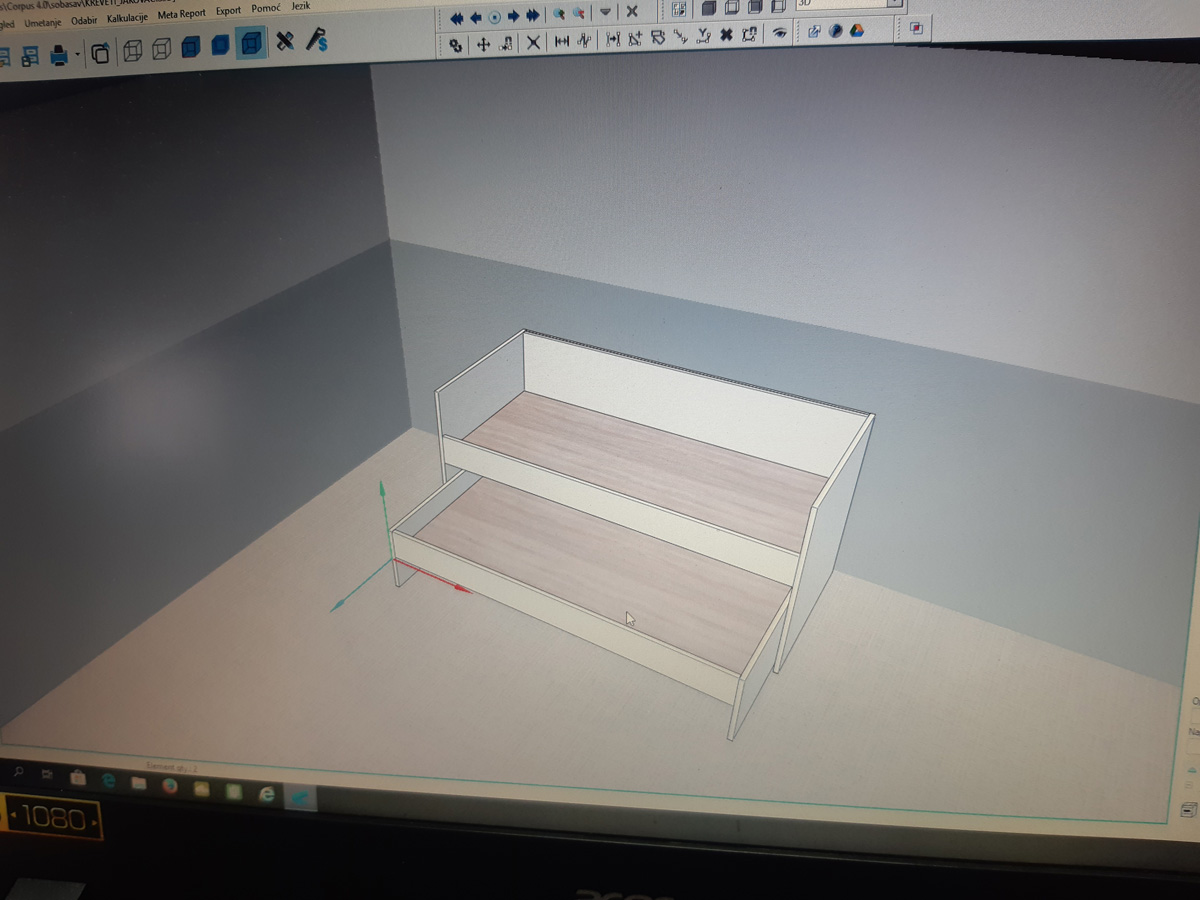The image size is (1200, 900).
Task: Click the export arrow square icon
Action: pos(814,32)
